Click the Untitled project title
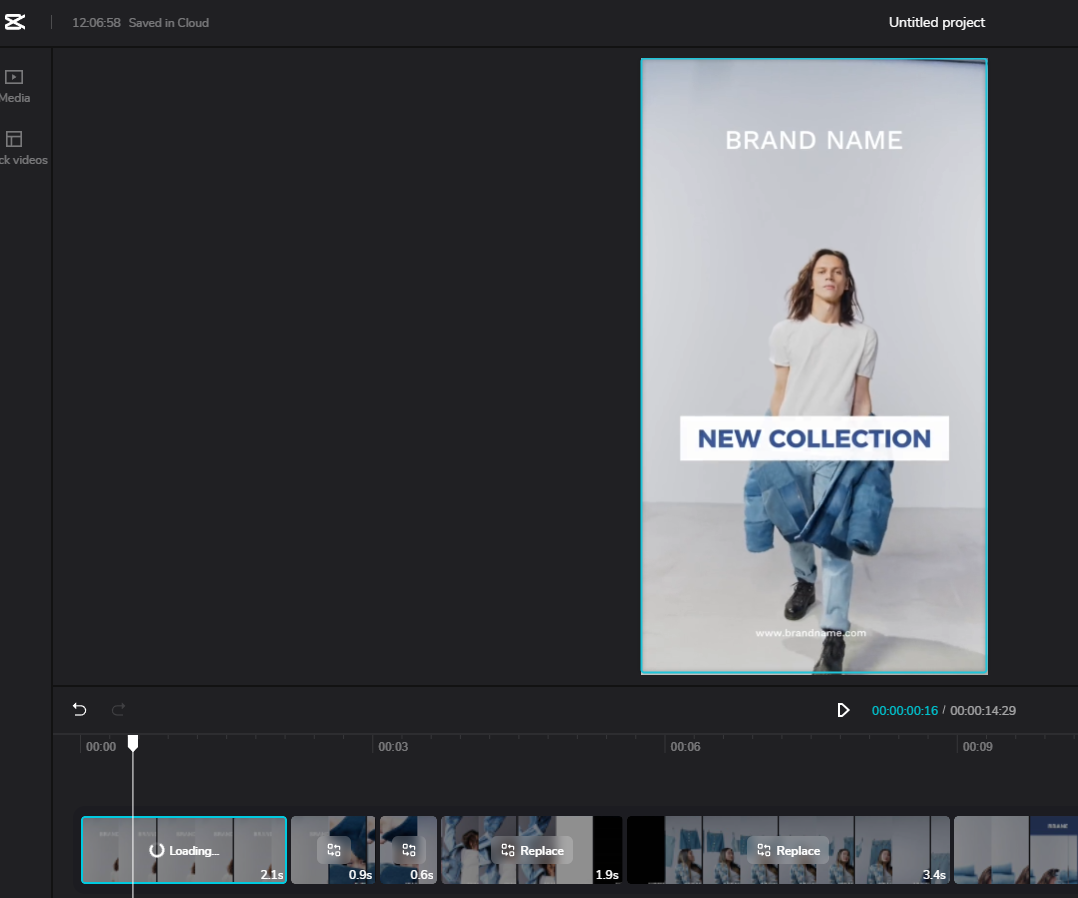1078x898 pixels. click(936, 23)
